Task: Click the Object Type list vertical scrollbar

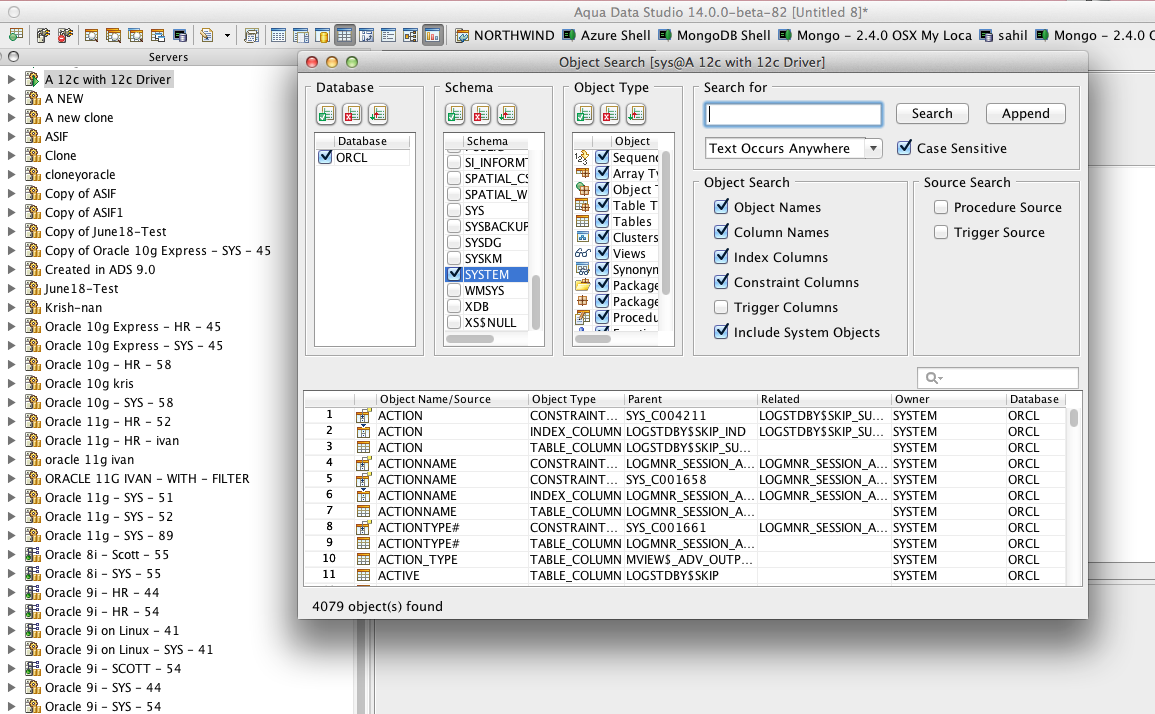Action: (665, 221)
